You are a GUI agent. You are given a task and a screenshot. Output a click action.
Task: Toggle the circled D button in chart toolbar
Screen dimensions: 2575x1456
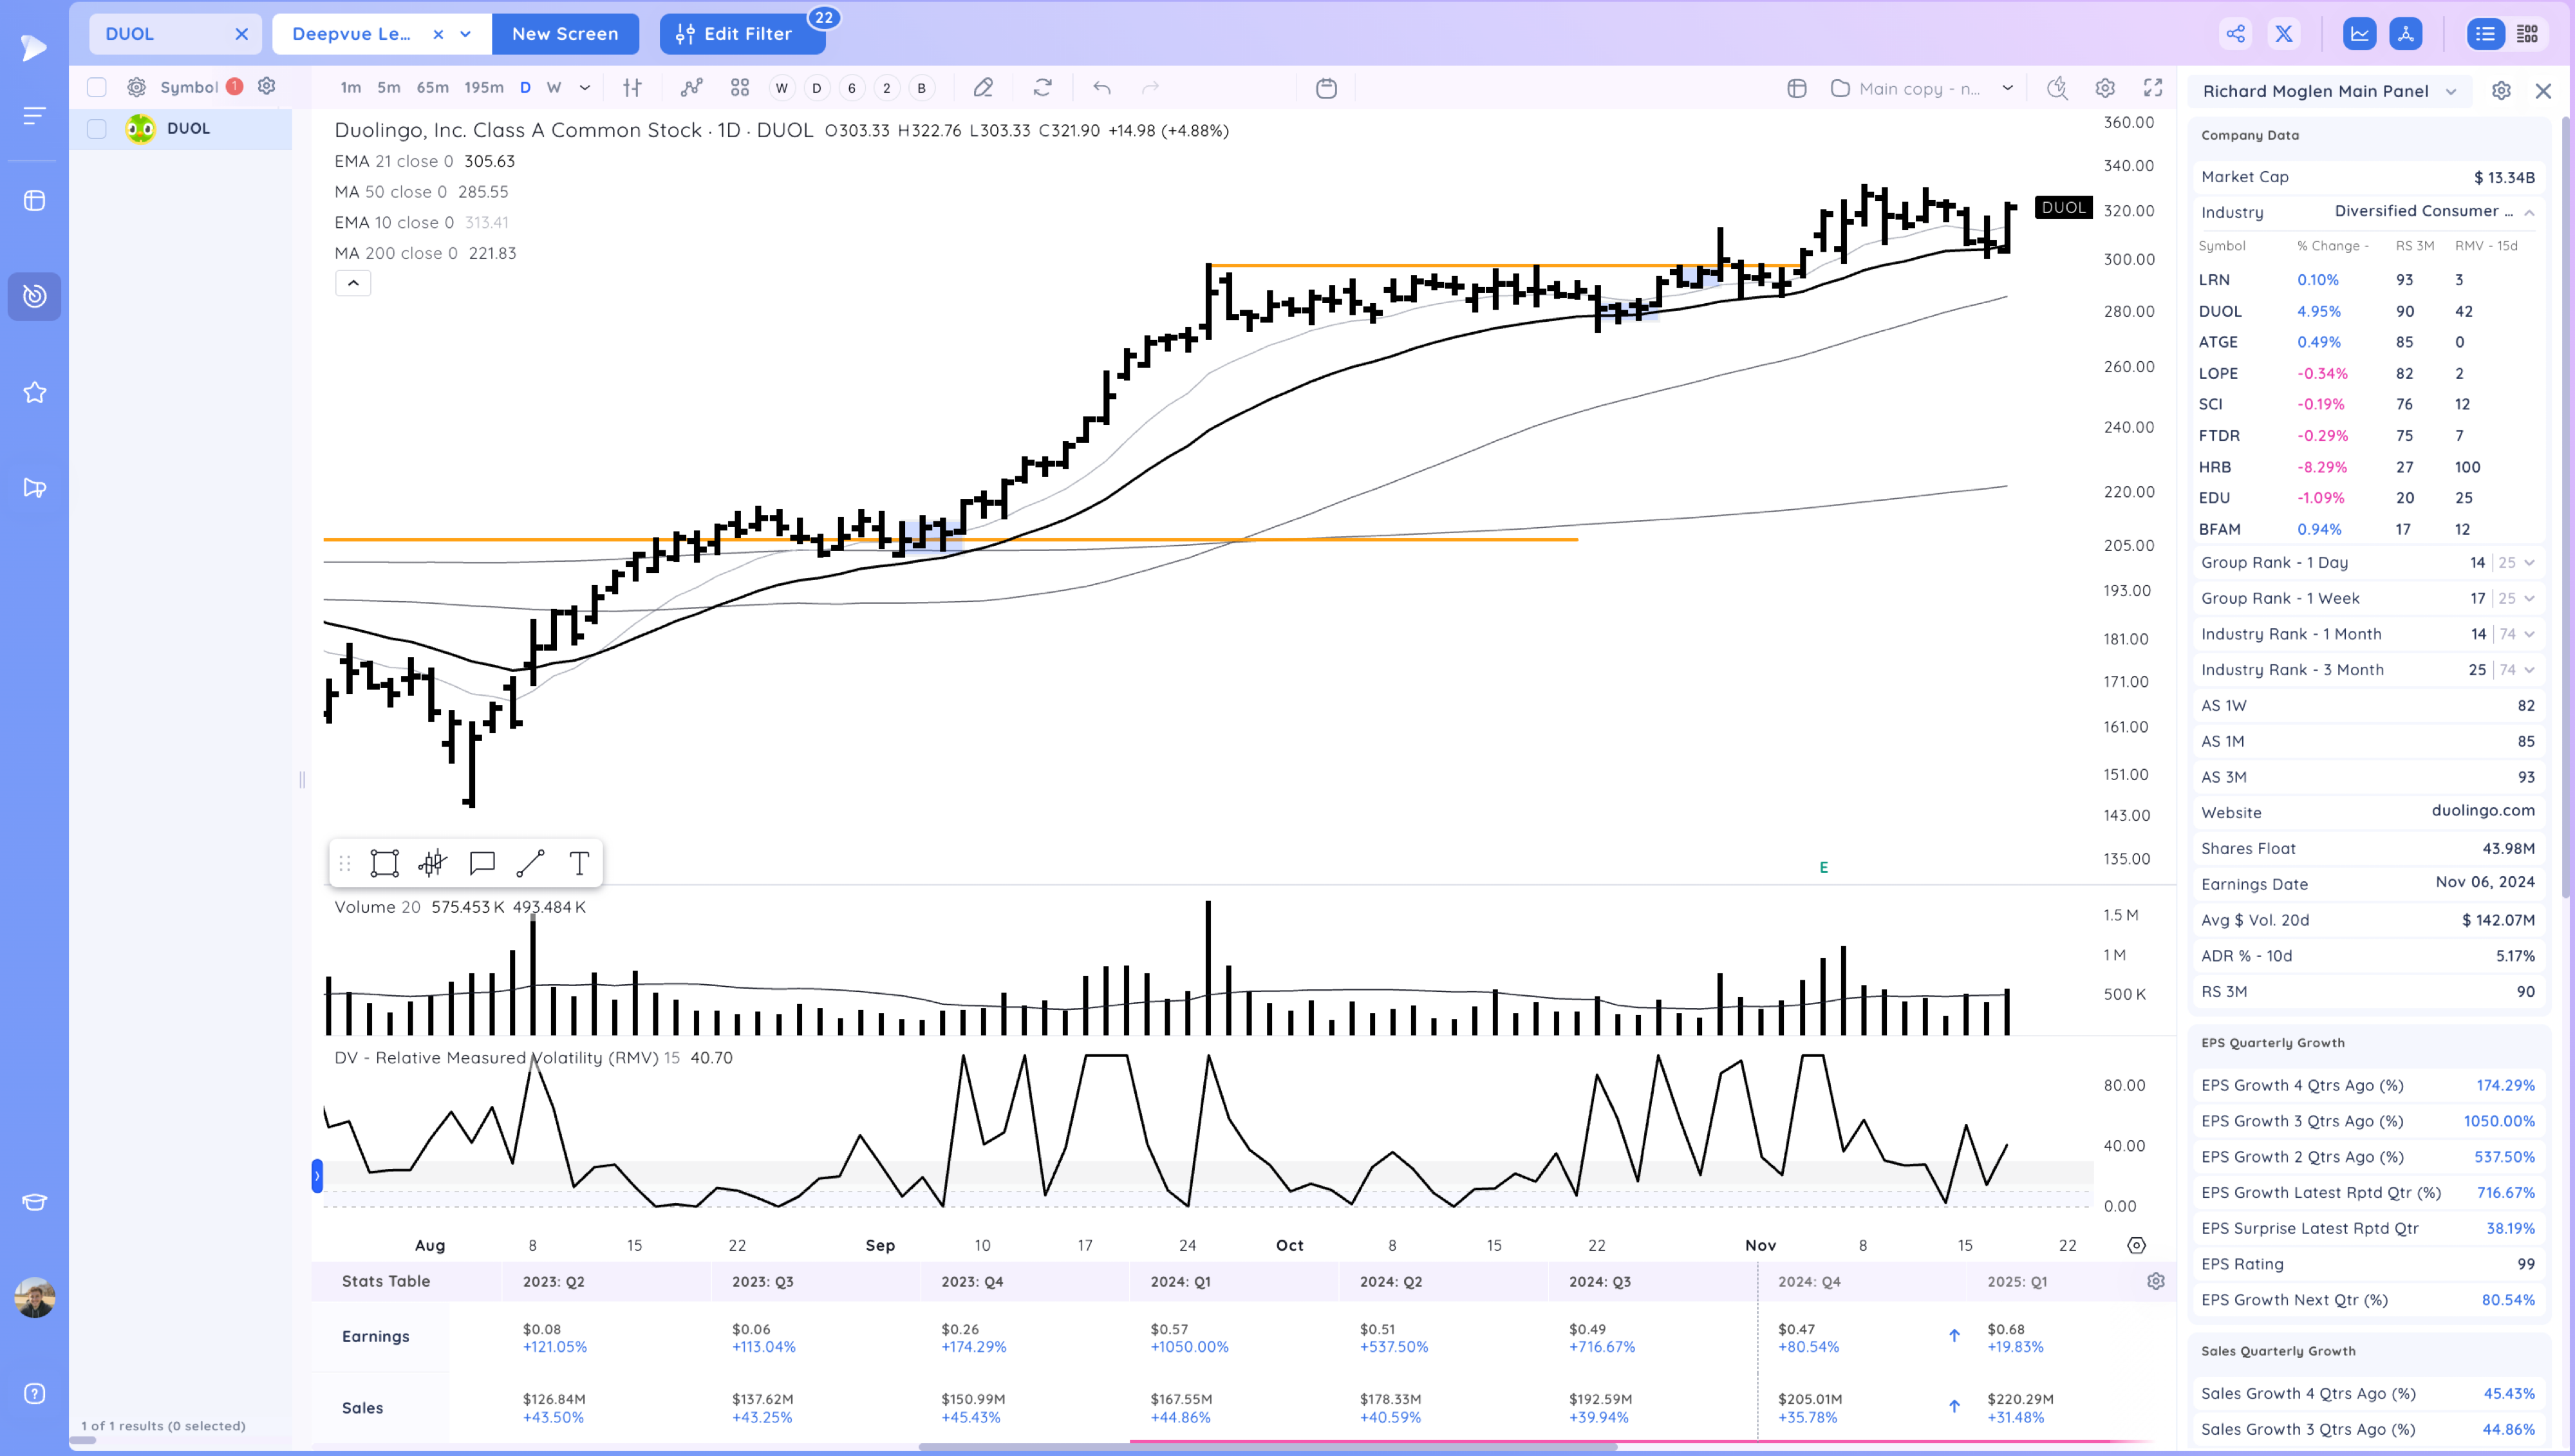pyautogui.click(x=817, y=88)
